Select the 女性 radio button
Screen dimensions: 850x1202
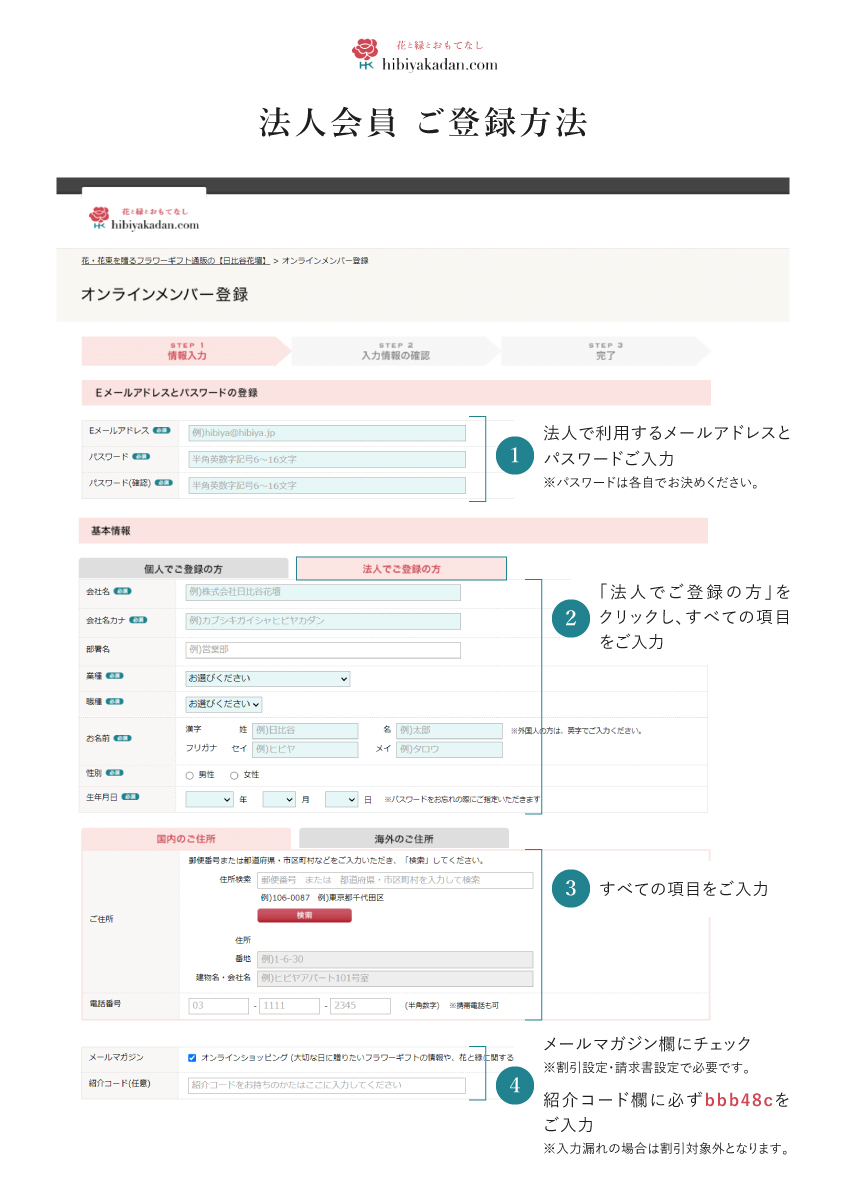point(234,775)
